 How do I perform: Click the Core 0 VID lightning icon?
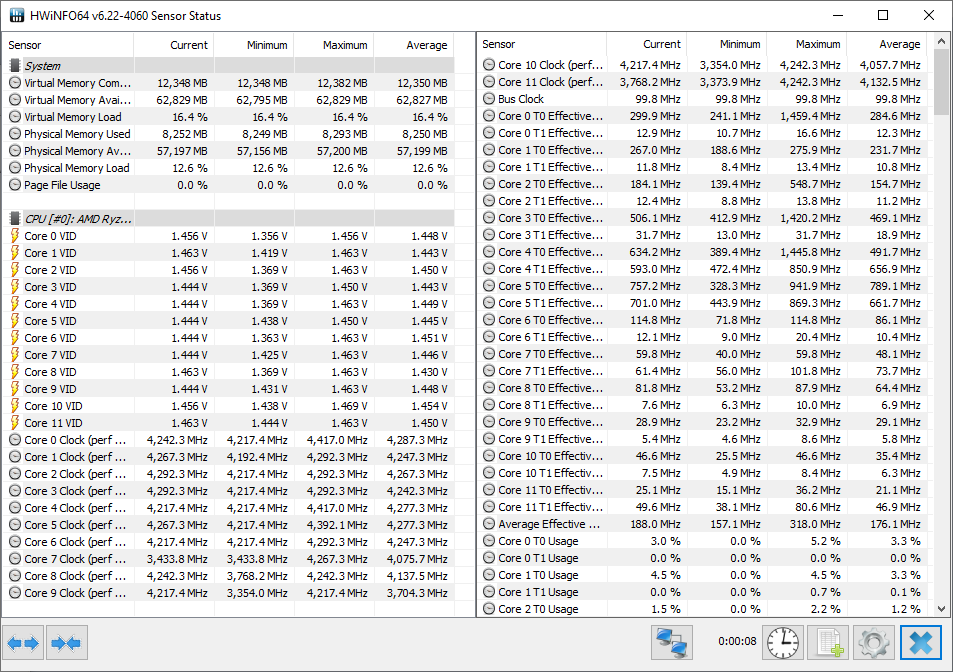[15, 236]
